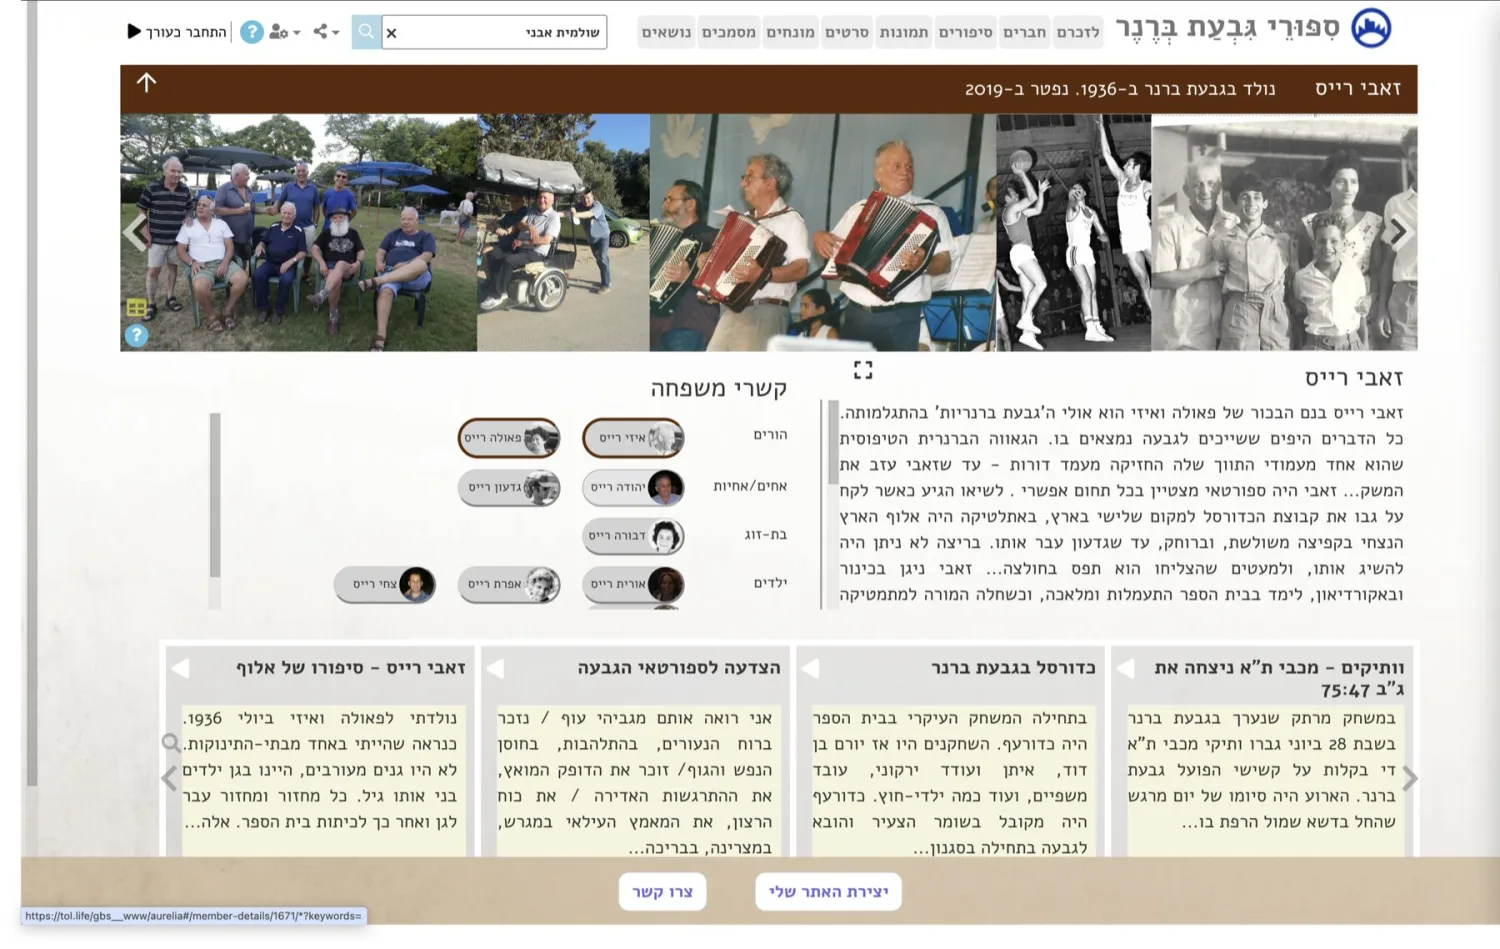This screenshot has height=949, width=1500.
Task: Open the sibling chip גדעון רייס
Action: coord(509,487)
